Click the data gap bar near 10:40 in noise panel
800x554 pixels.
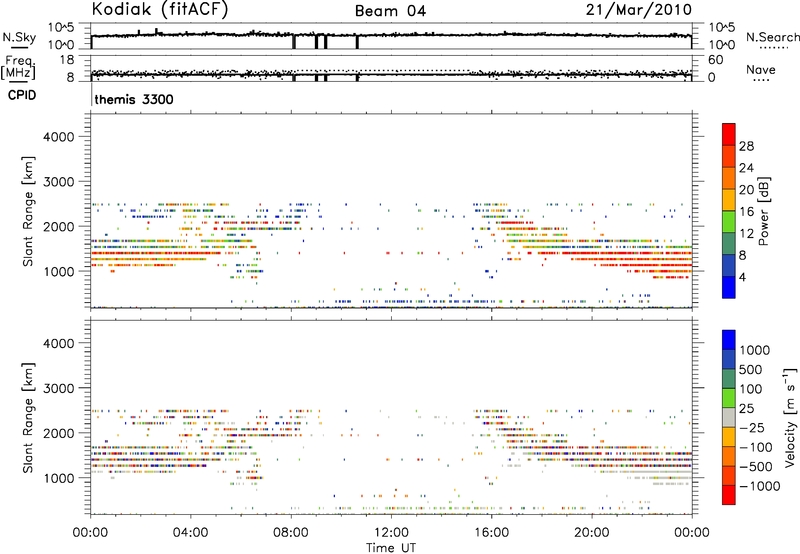point(357,42)
